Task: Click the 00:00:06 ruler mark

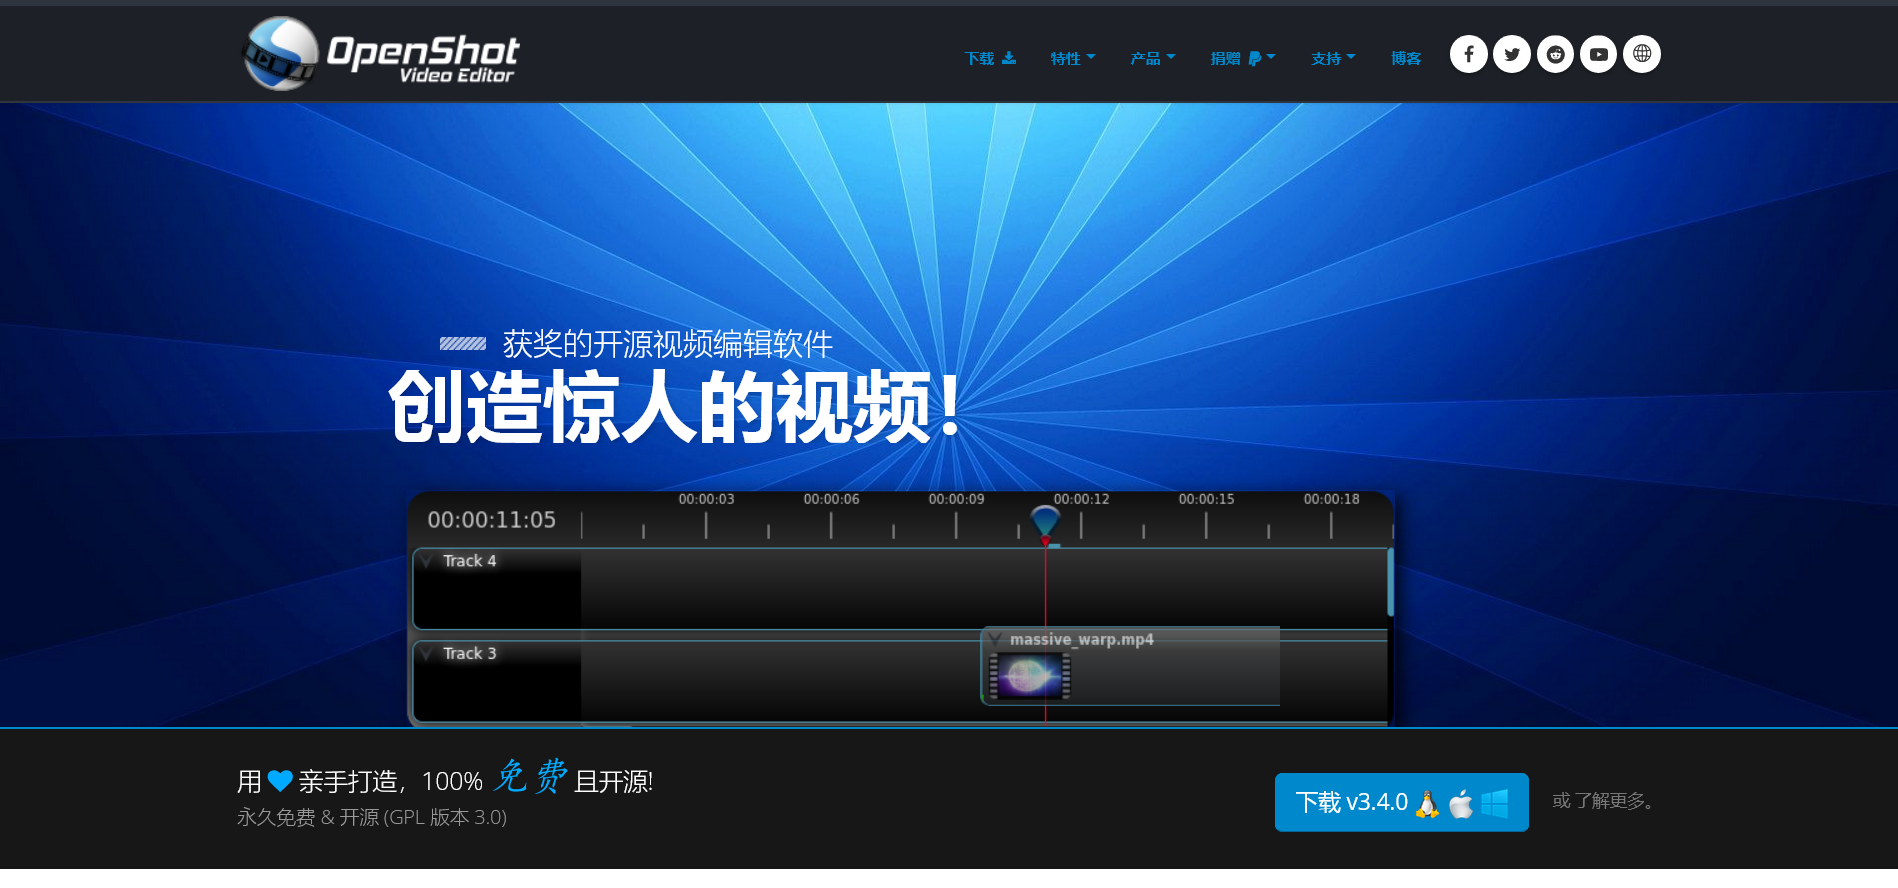Action: [831, 499]
